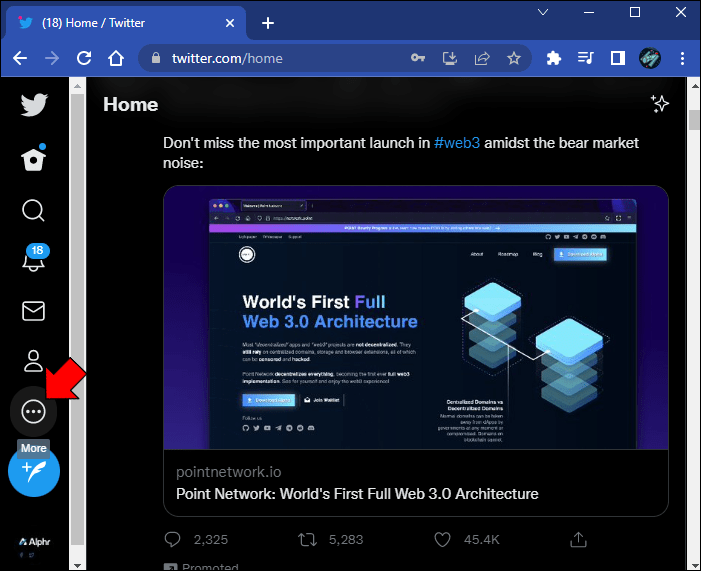The image size is (701, 571).
Task: Open the pointnetwork.io card link
Action: coord(228,472)
